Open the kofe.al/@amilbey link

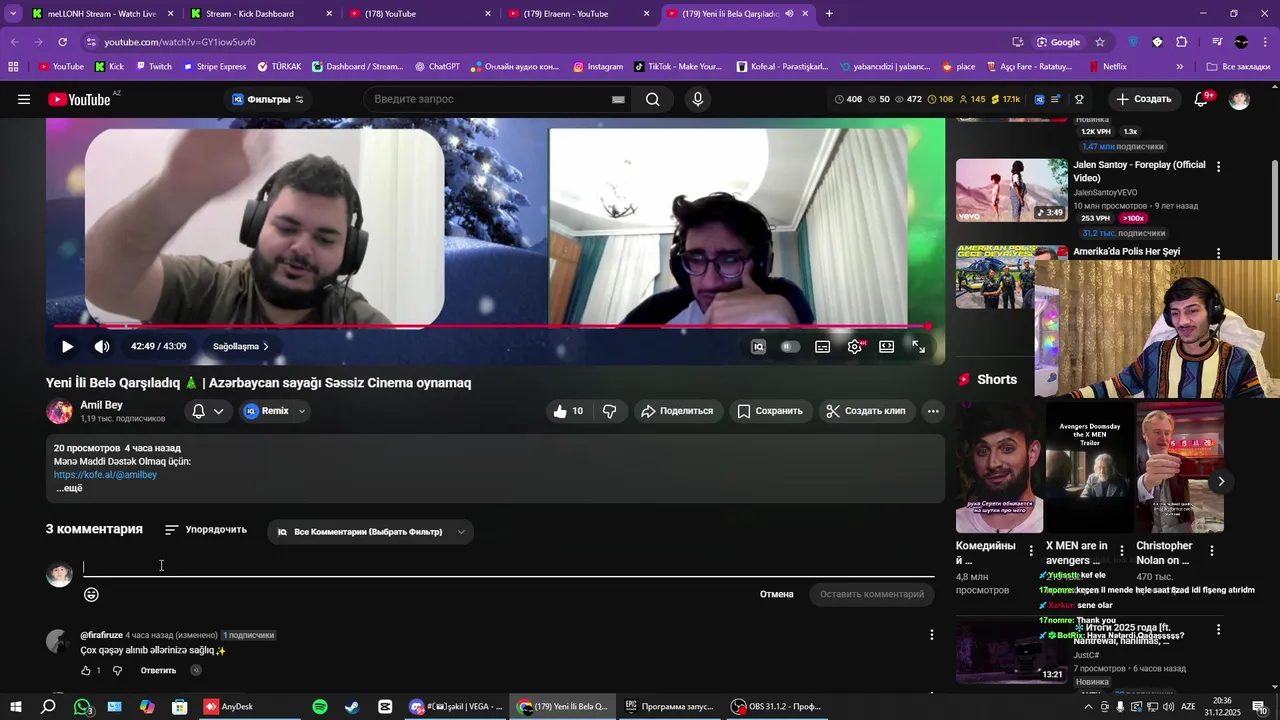point(105,475)
